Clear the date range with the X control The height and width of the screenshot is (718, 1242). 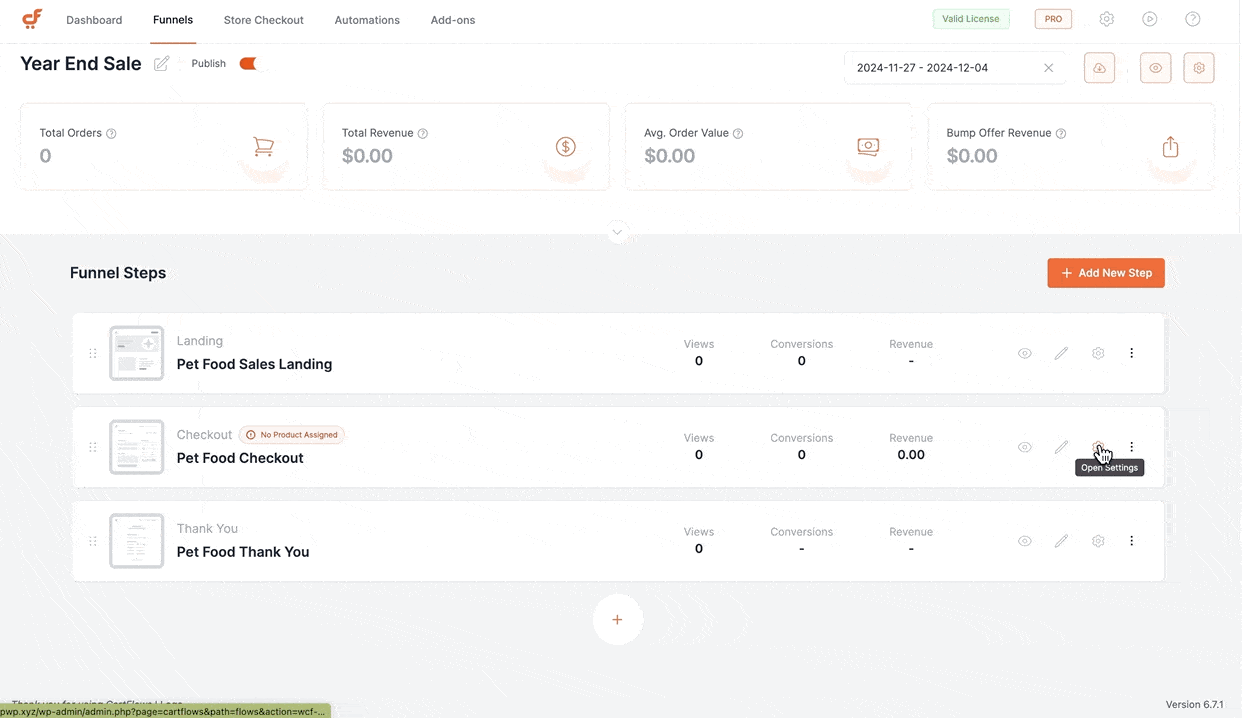click(1048, 67)
